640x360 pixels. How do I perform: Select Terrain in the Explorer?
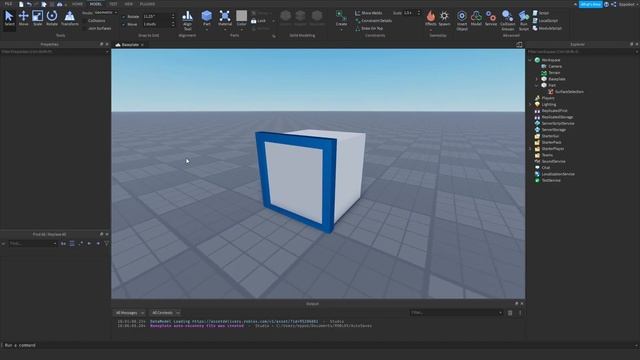[x=554, y=73]
